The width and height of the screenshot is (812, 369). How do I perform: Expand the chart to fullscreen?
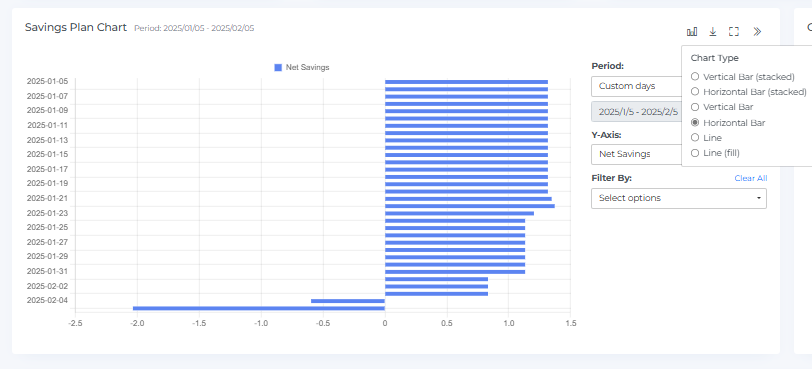tap(734, 32)
